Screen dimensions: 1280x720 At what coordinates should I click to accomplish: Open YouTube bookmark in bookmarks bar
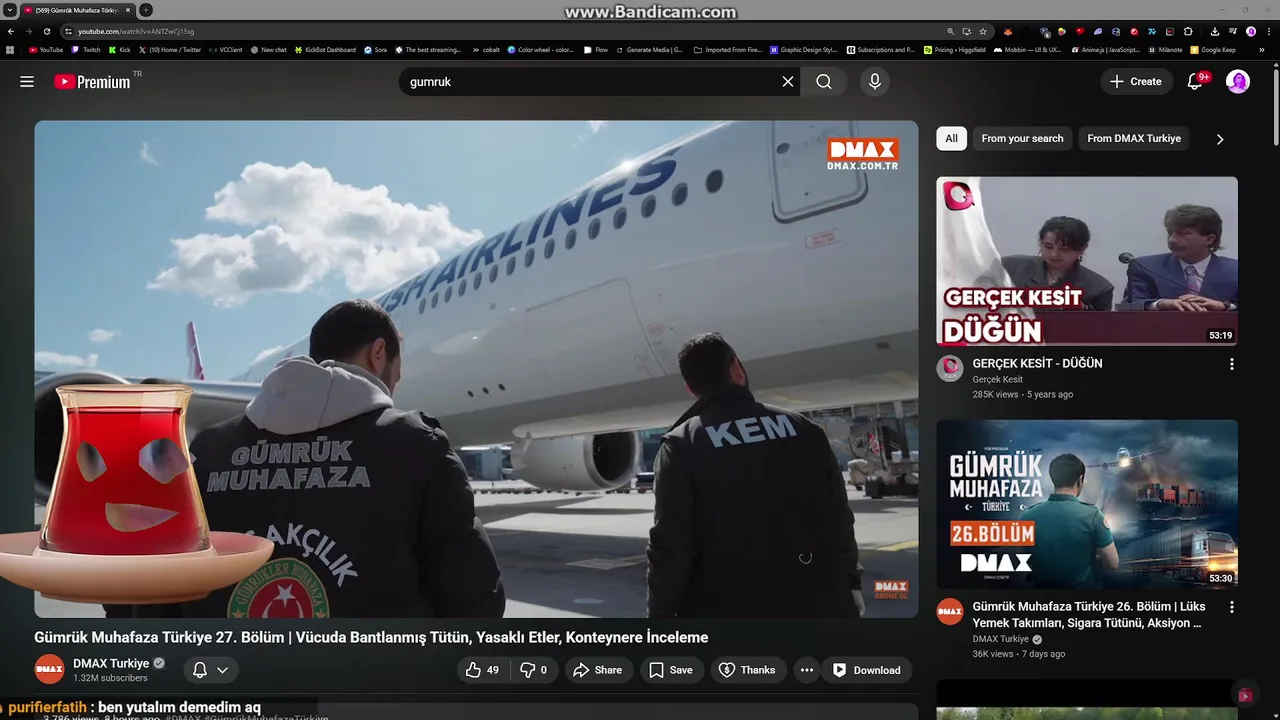coord(46,49)
